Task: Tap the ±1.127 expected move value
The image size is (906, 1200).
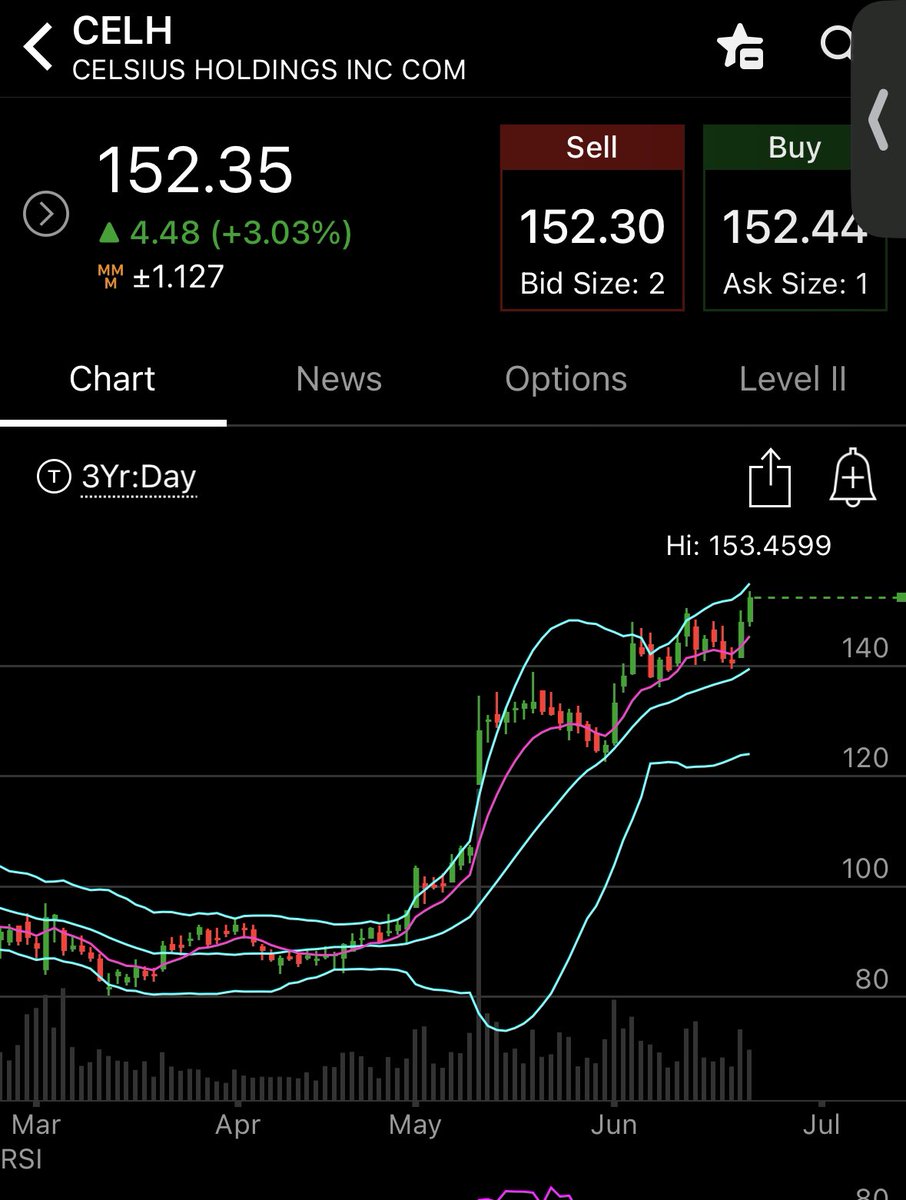Action: pos(178,277)
